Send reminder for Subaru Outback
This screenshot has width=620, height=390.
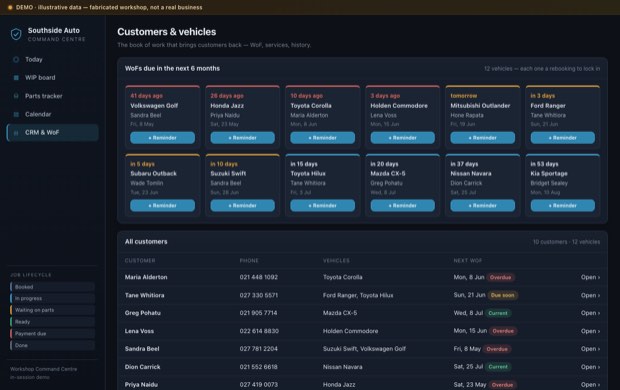point(163,205)
